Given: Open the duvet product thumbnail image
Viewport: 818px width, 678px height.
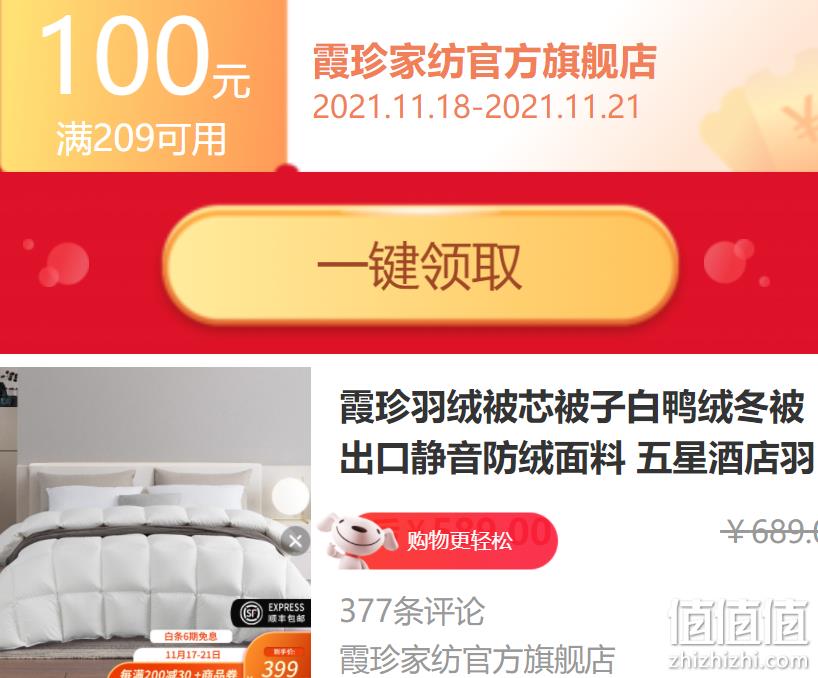Looking at the screenshot, I should click(155, 523).
